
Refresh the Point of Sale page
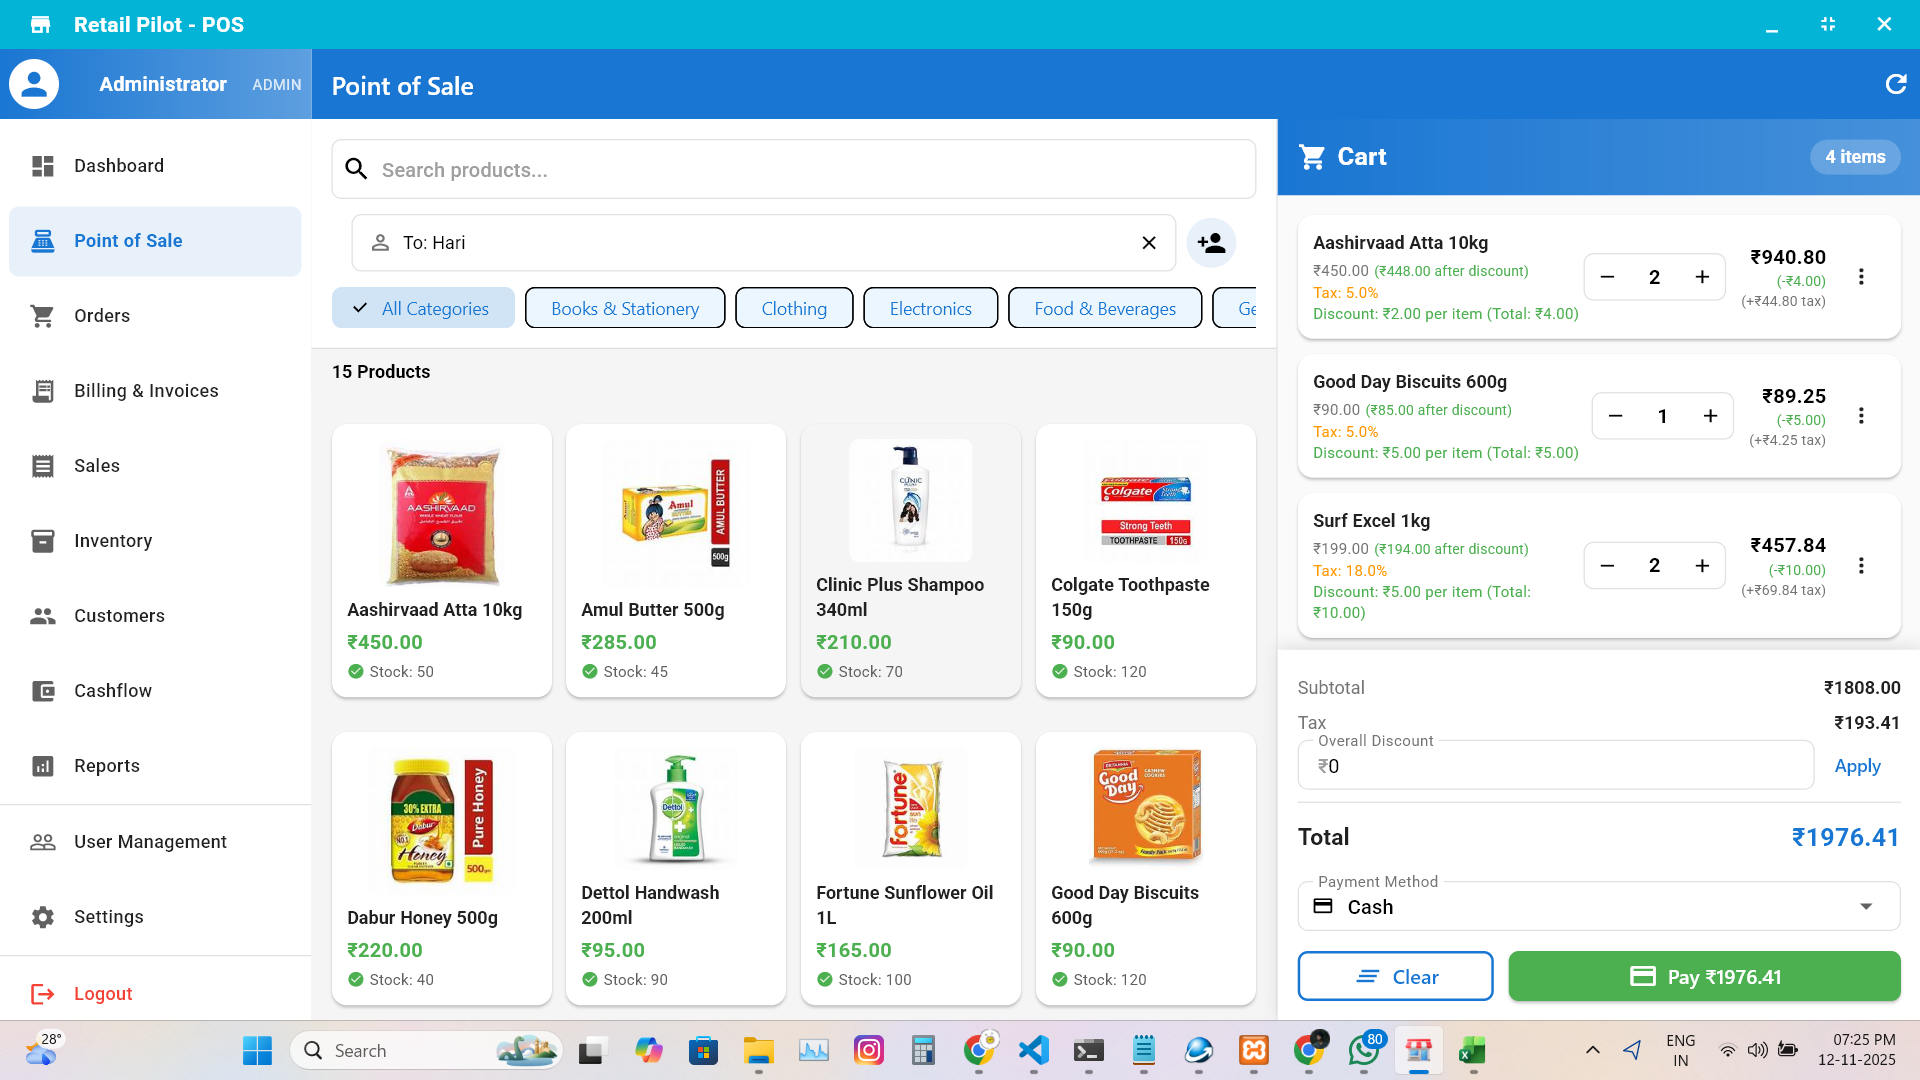[1895, 84]
